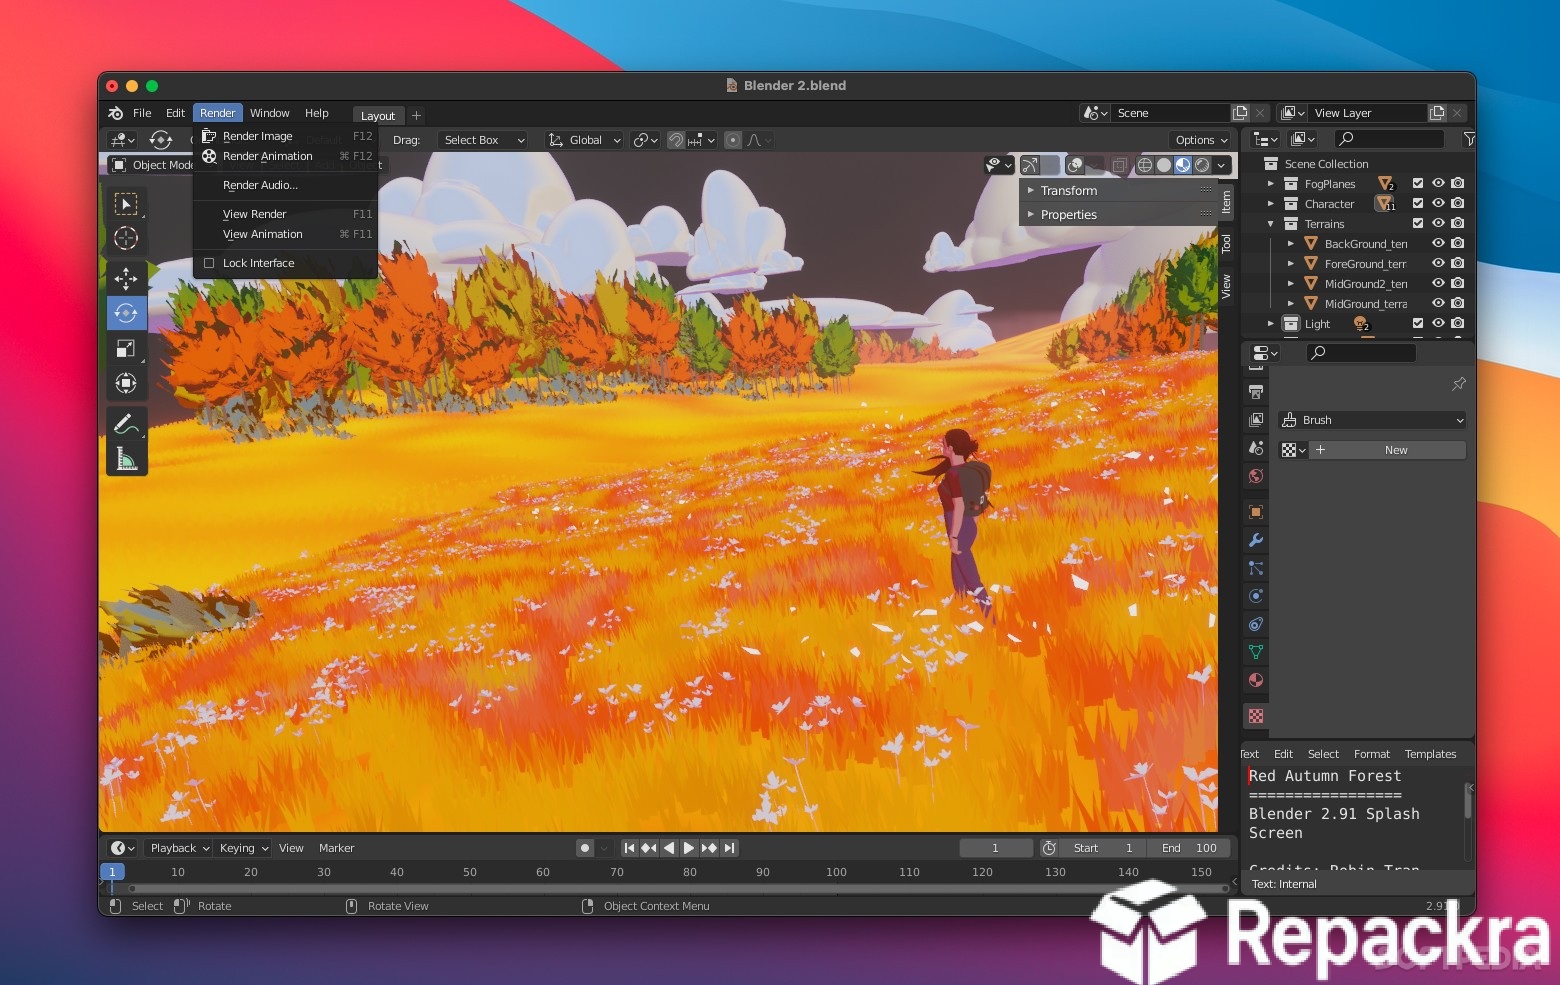The width and height of the screenshot is (1560, 985).
Task: Uncheck the Terrains collection checkbox
Action: [x=1417, y=223]
